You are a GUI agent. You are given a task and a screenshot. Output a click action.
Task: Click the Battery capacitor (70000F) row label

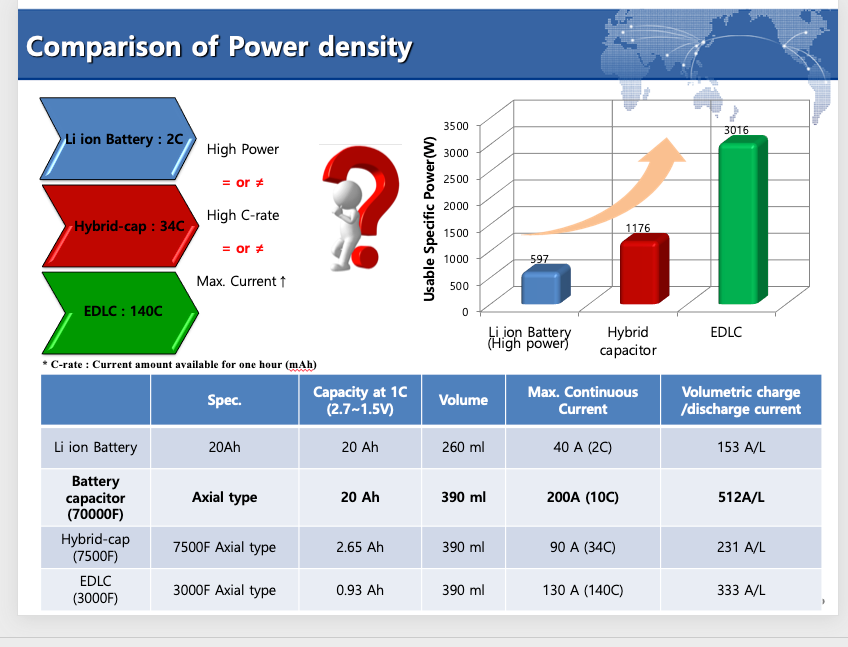tap(95, 497)
